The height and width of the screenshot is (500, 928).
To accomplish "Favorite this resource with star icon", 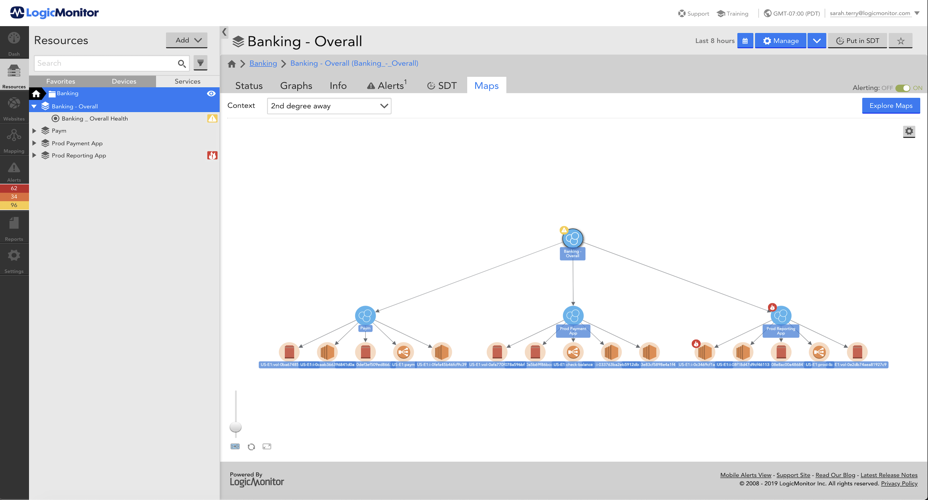I will pyautogui.click(x=900, y=41).
